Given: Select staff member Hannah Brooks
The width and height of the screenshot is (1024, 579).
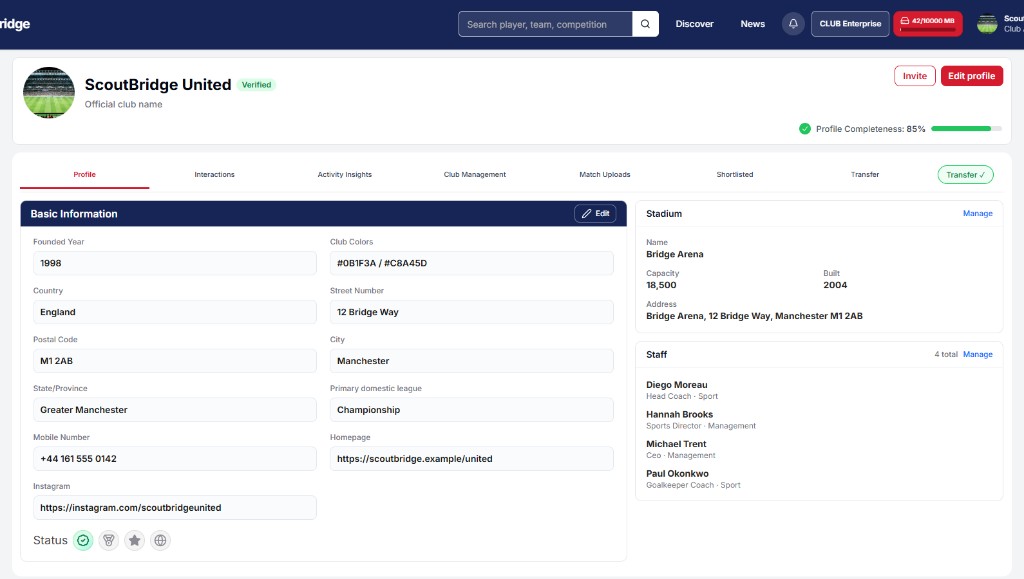Looking at the screenshot, I should click(x=679, y=415).
